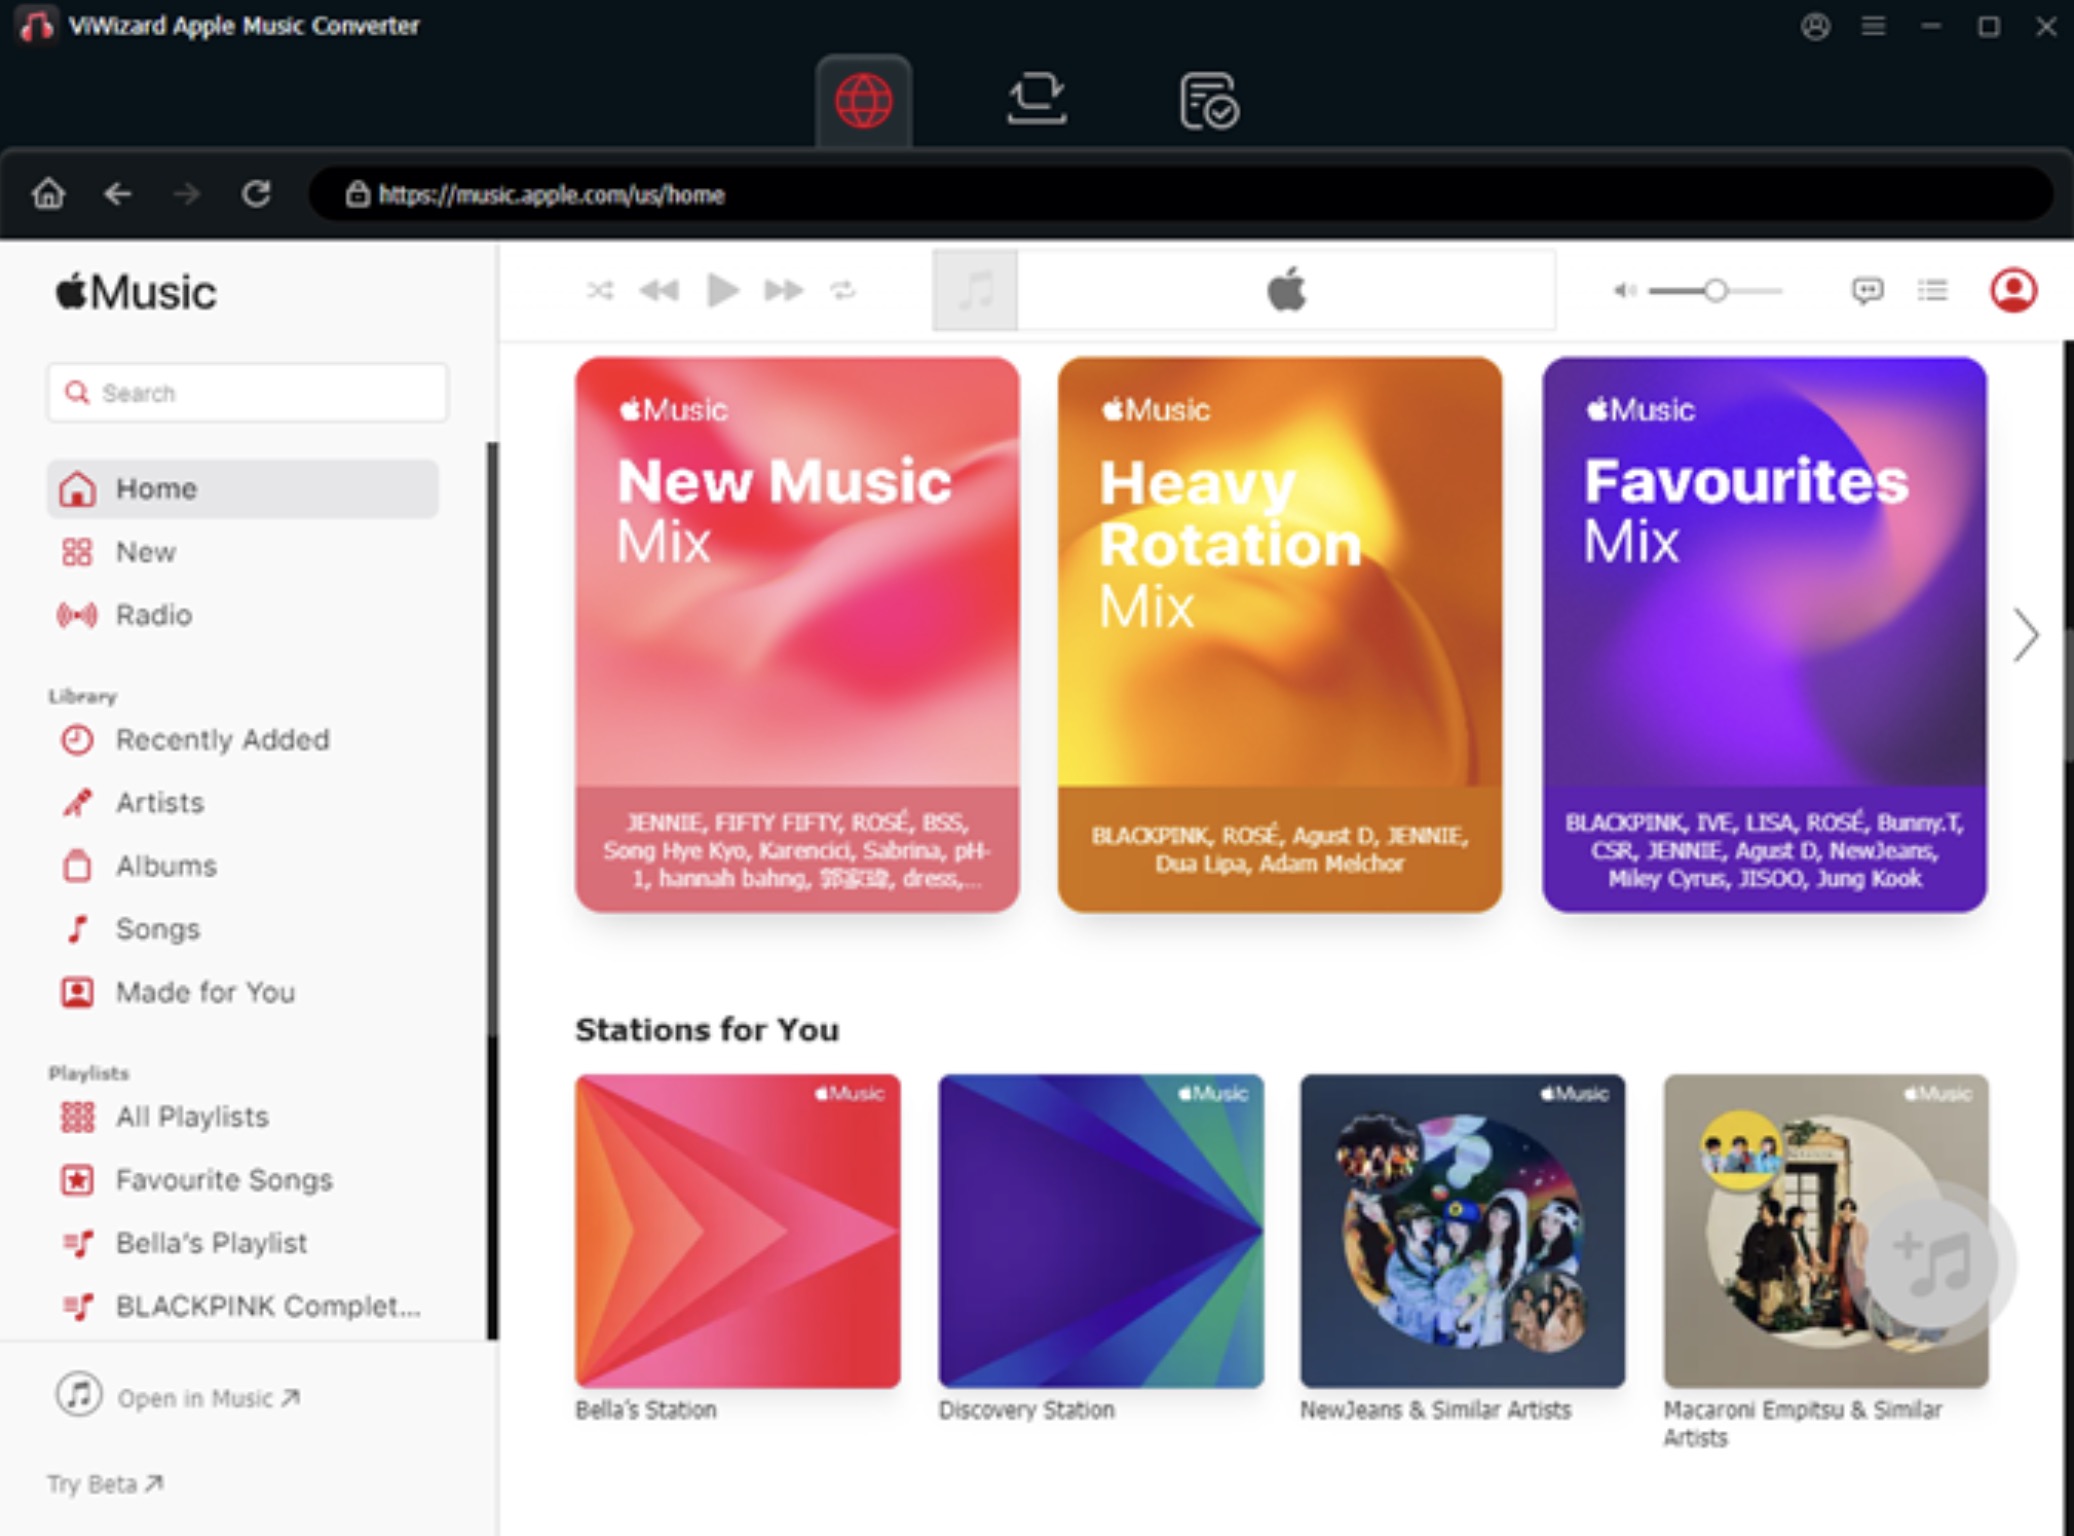2074x1536 pixels.
Task: Open the Converting list tab icon
Action: point(1036,99)
